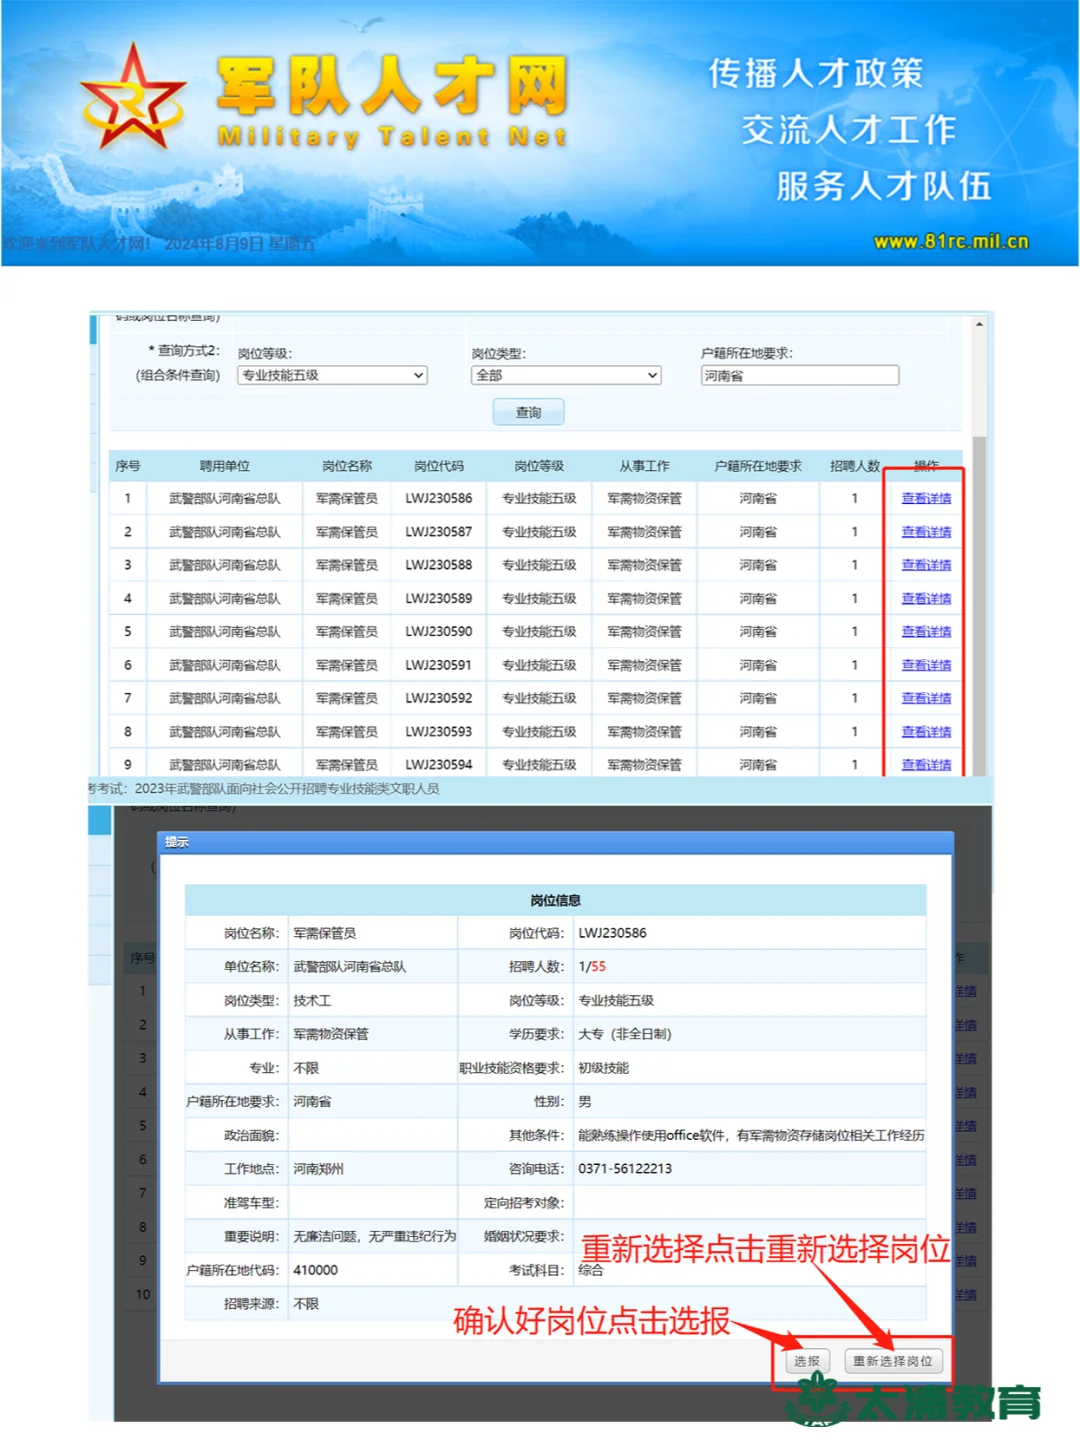
Task: Open 查看详情 link for row LWJ230593
Action: coord(926,732)
